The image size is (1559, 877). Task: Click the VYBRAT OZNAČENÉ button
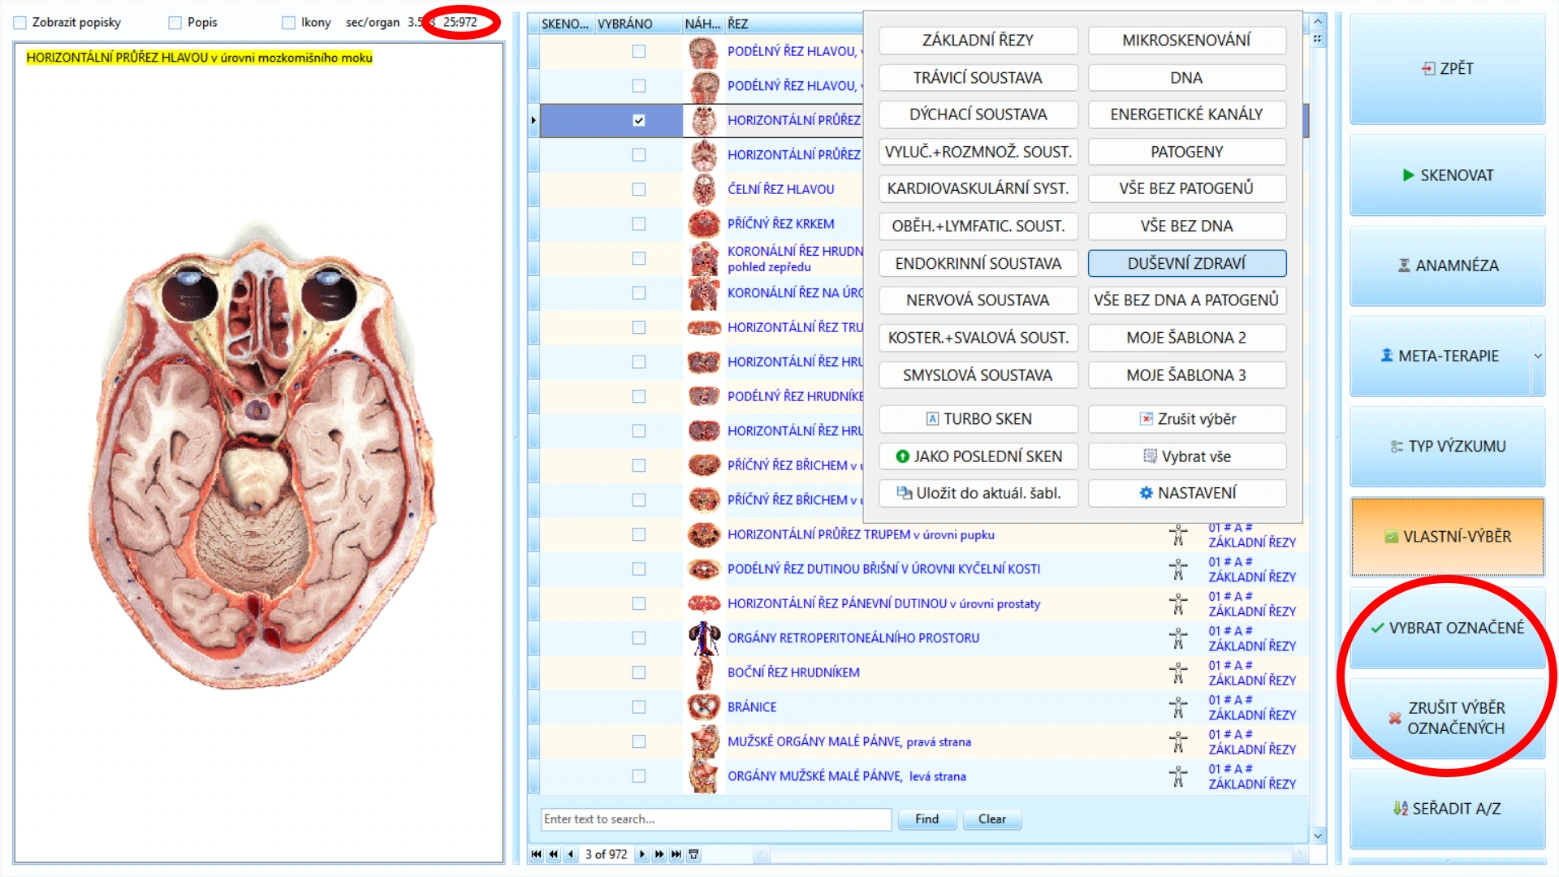pyautogui.click(x=1447, y=628)
